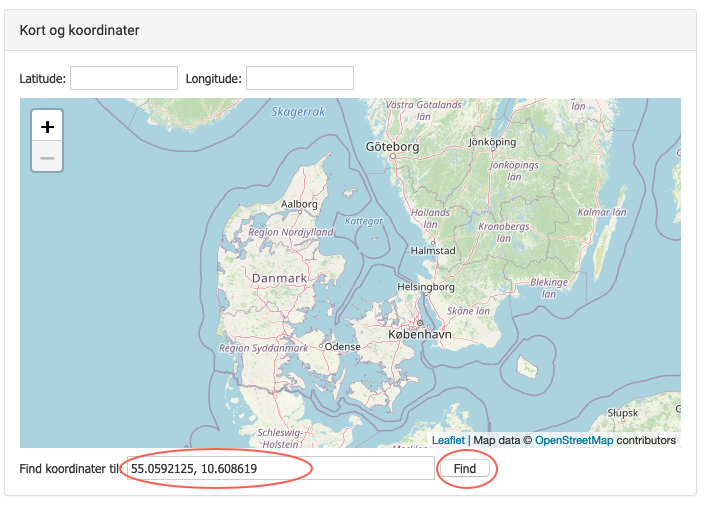Viewport: 708px width, 505px height.
Task: Focus the 'Find koordinater til' search field
Action: tap(280, 468)
